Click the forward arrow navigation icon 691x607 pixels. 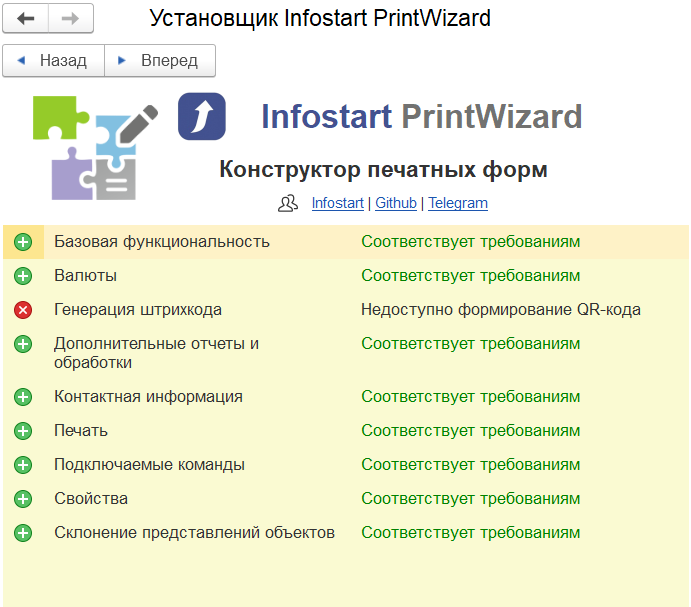click(70, 18)
